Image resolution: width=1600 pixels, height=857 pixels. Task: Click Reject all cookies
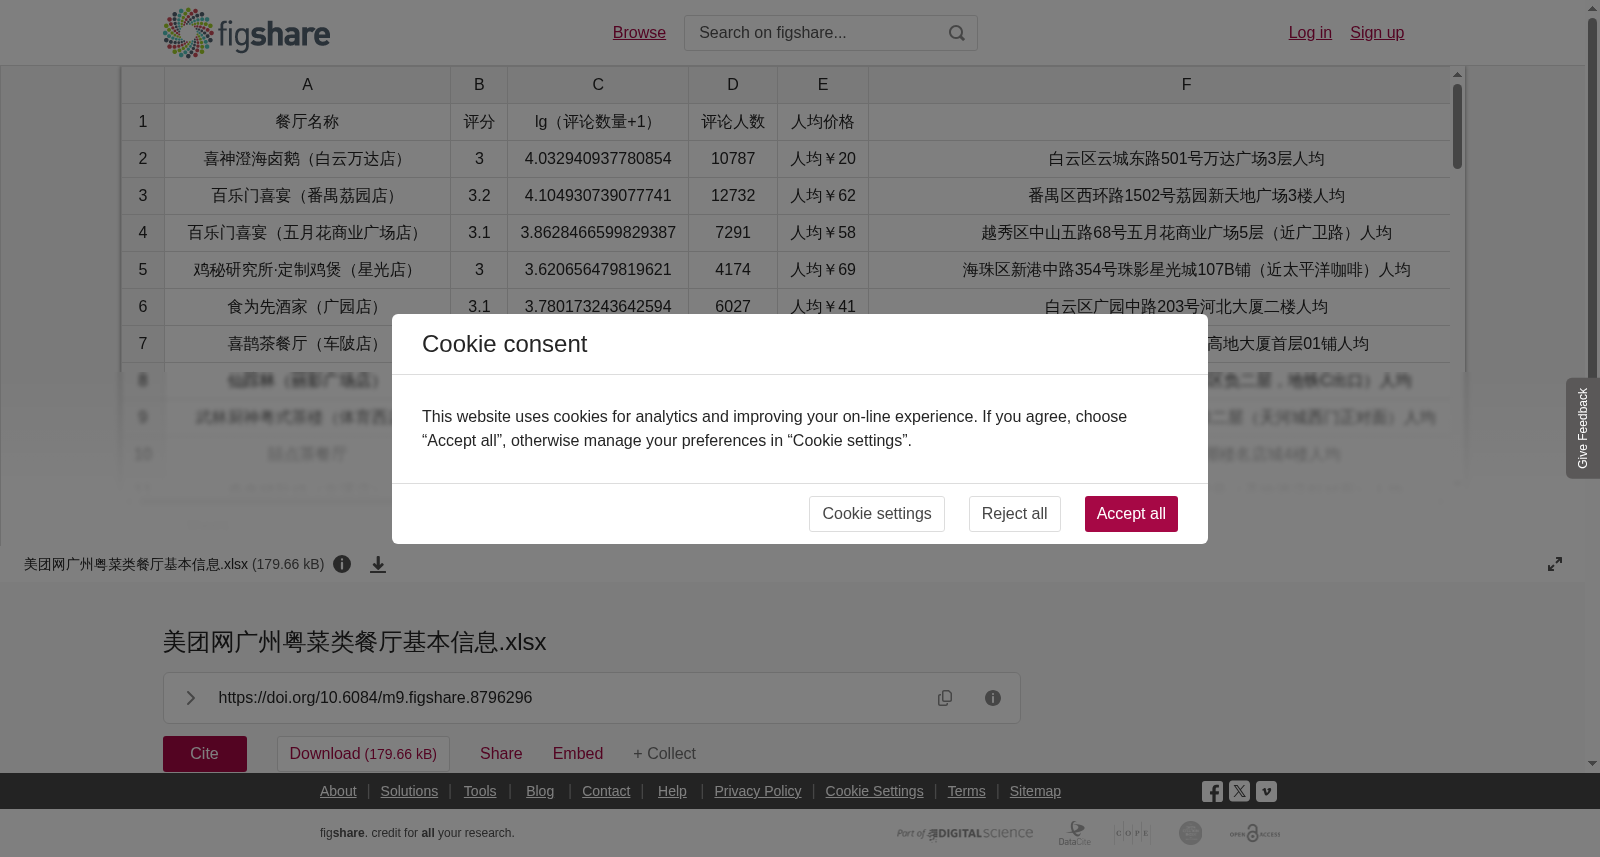click(1015, 514)
